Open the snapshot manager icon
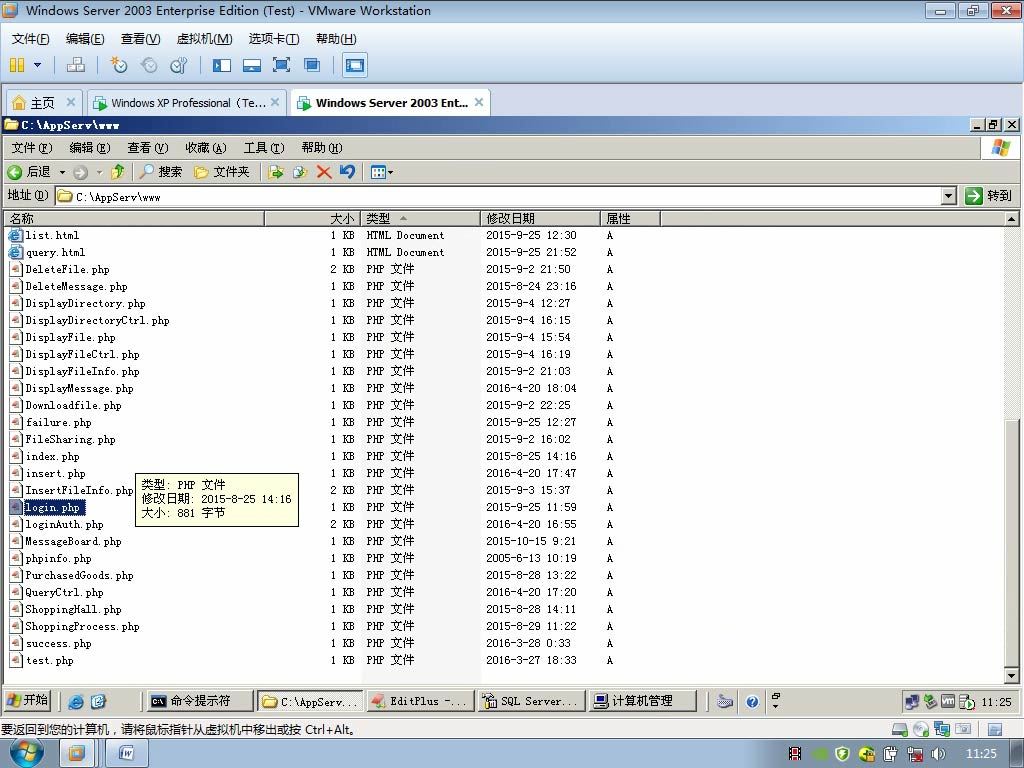Viewport: 1024px width, 768px height. point(178,65)
